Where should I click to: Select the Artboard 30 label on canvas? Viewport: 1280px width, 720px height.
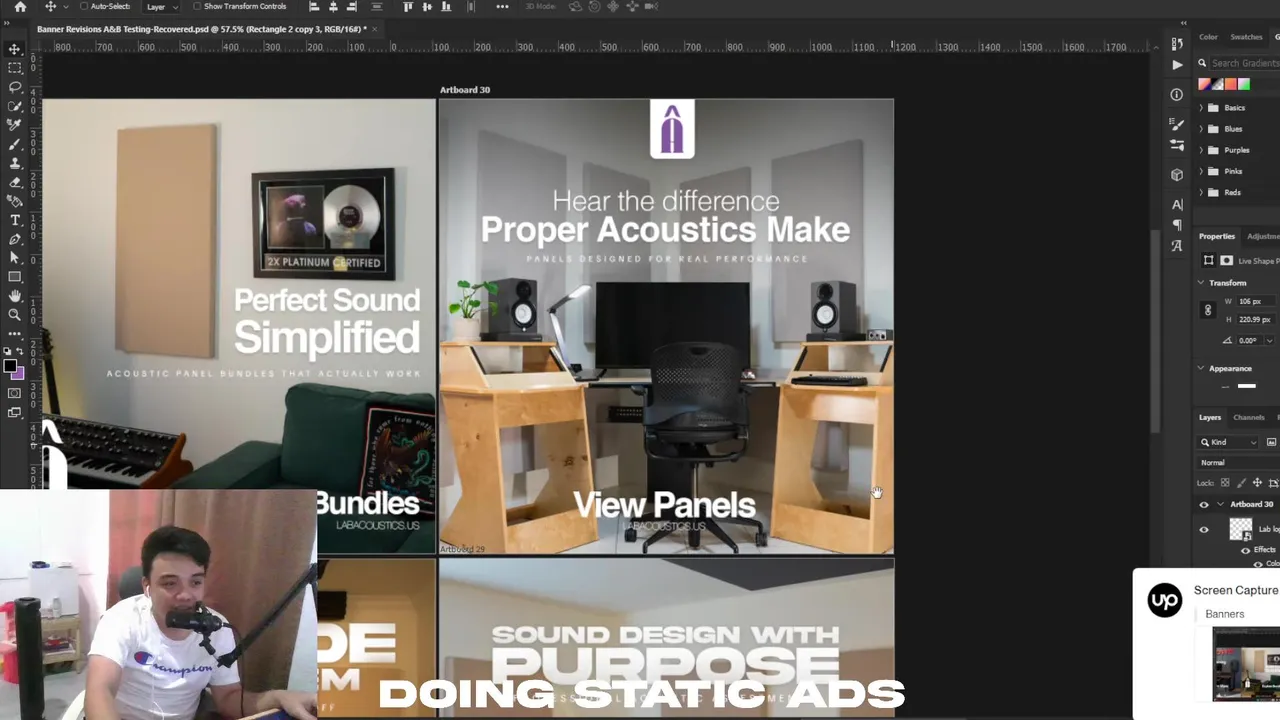click(465, 90)
